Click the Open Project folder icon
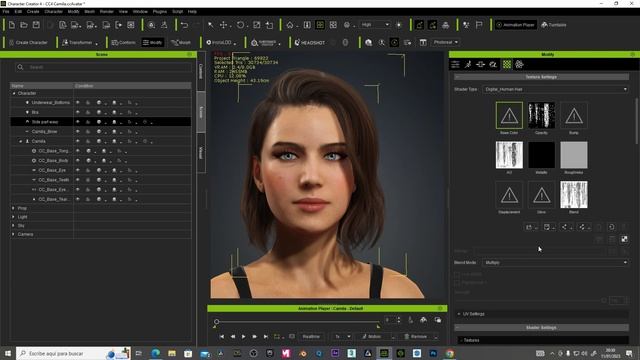Viewport: 640px width, 360px height. click(24, 25)
